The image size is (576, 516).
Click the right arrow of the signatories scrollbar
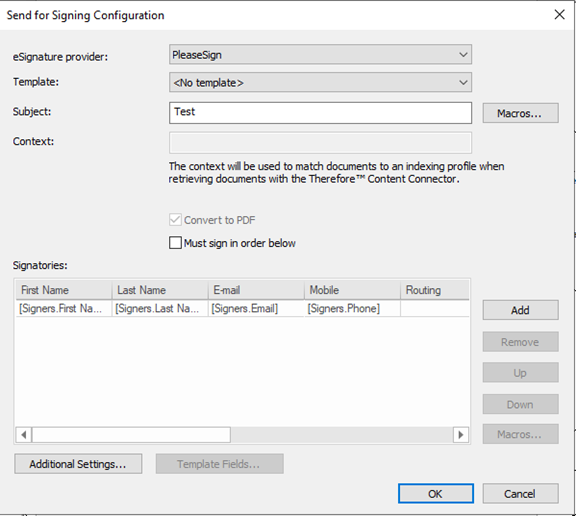[461, 435]
